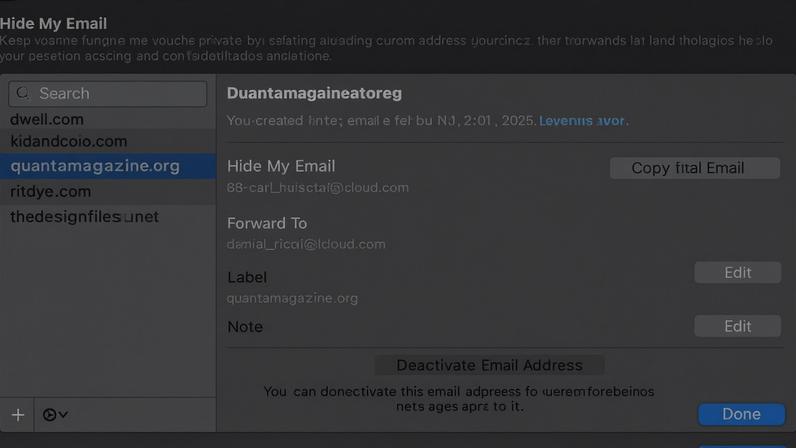This screenshot has width=796, height=448.
Task: Click the Forward To email address
Action: coord(306,244)
